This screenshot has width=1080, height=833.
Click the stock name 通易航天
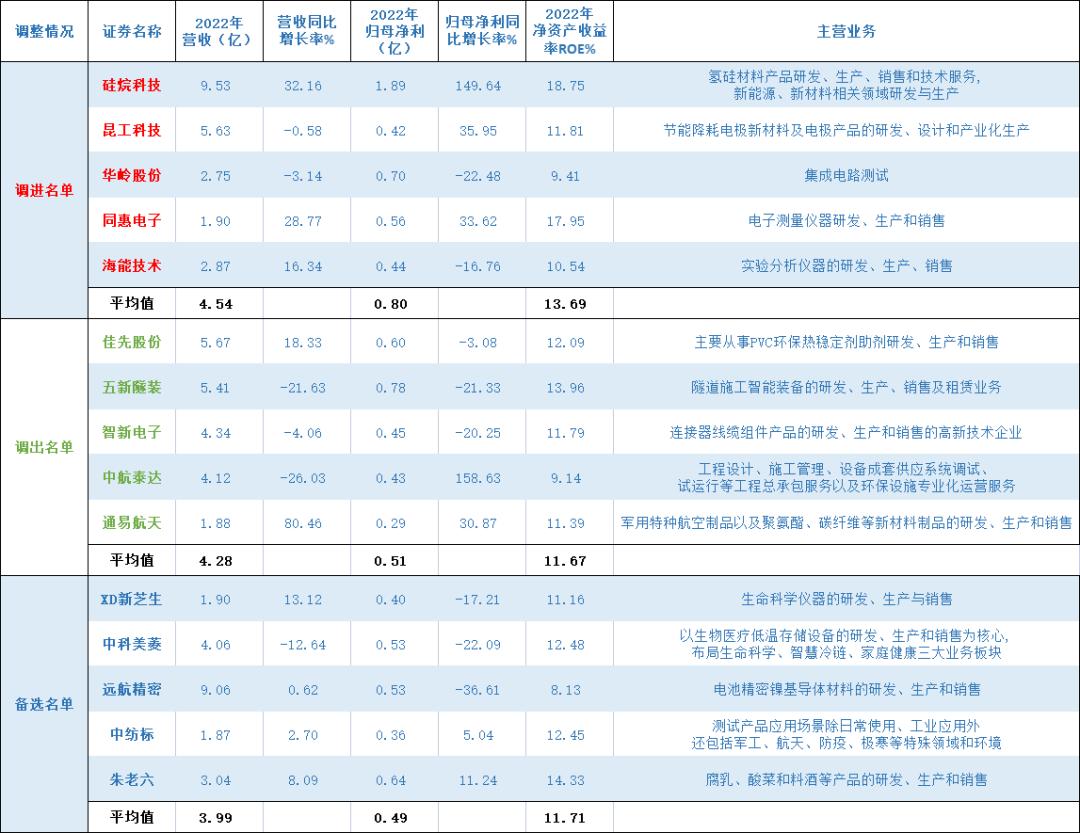click(x=132, y=522)
